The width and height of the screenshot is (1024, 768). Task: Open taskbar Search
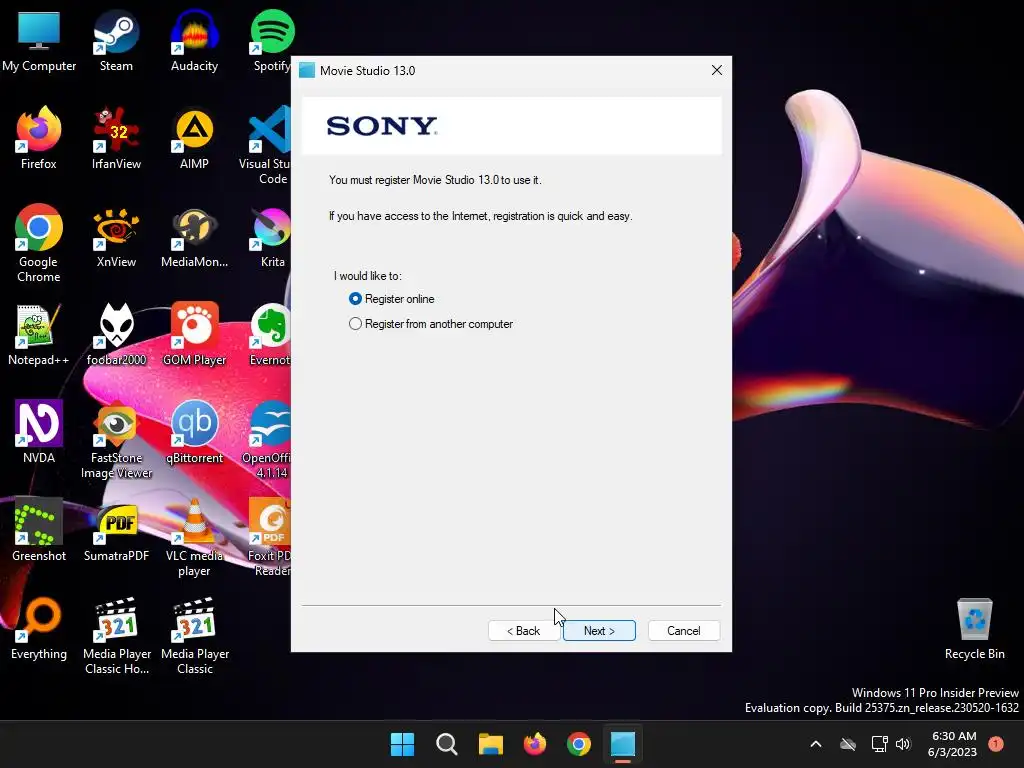pyautogui.click(x=447, y=744)
